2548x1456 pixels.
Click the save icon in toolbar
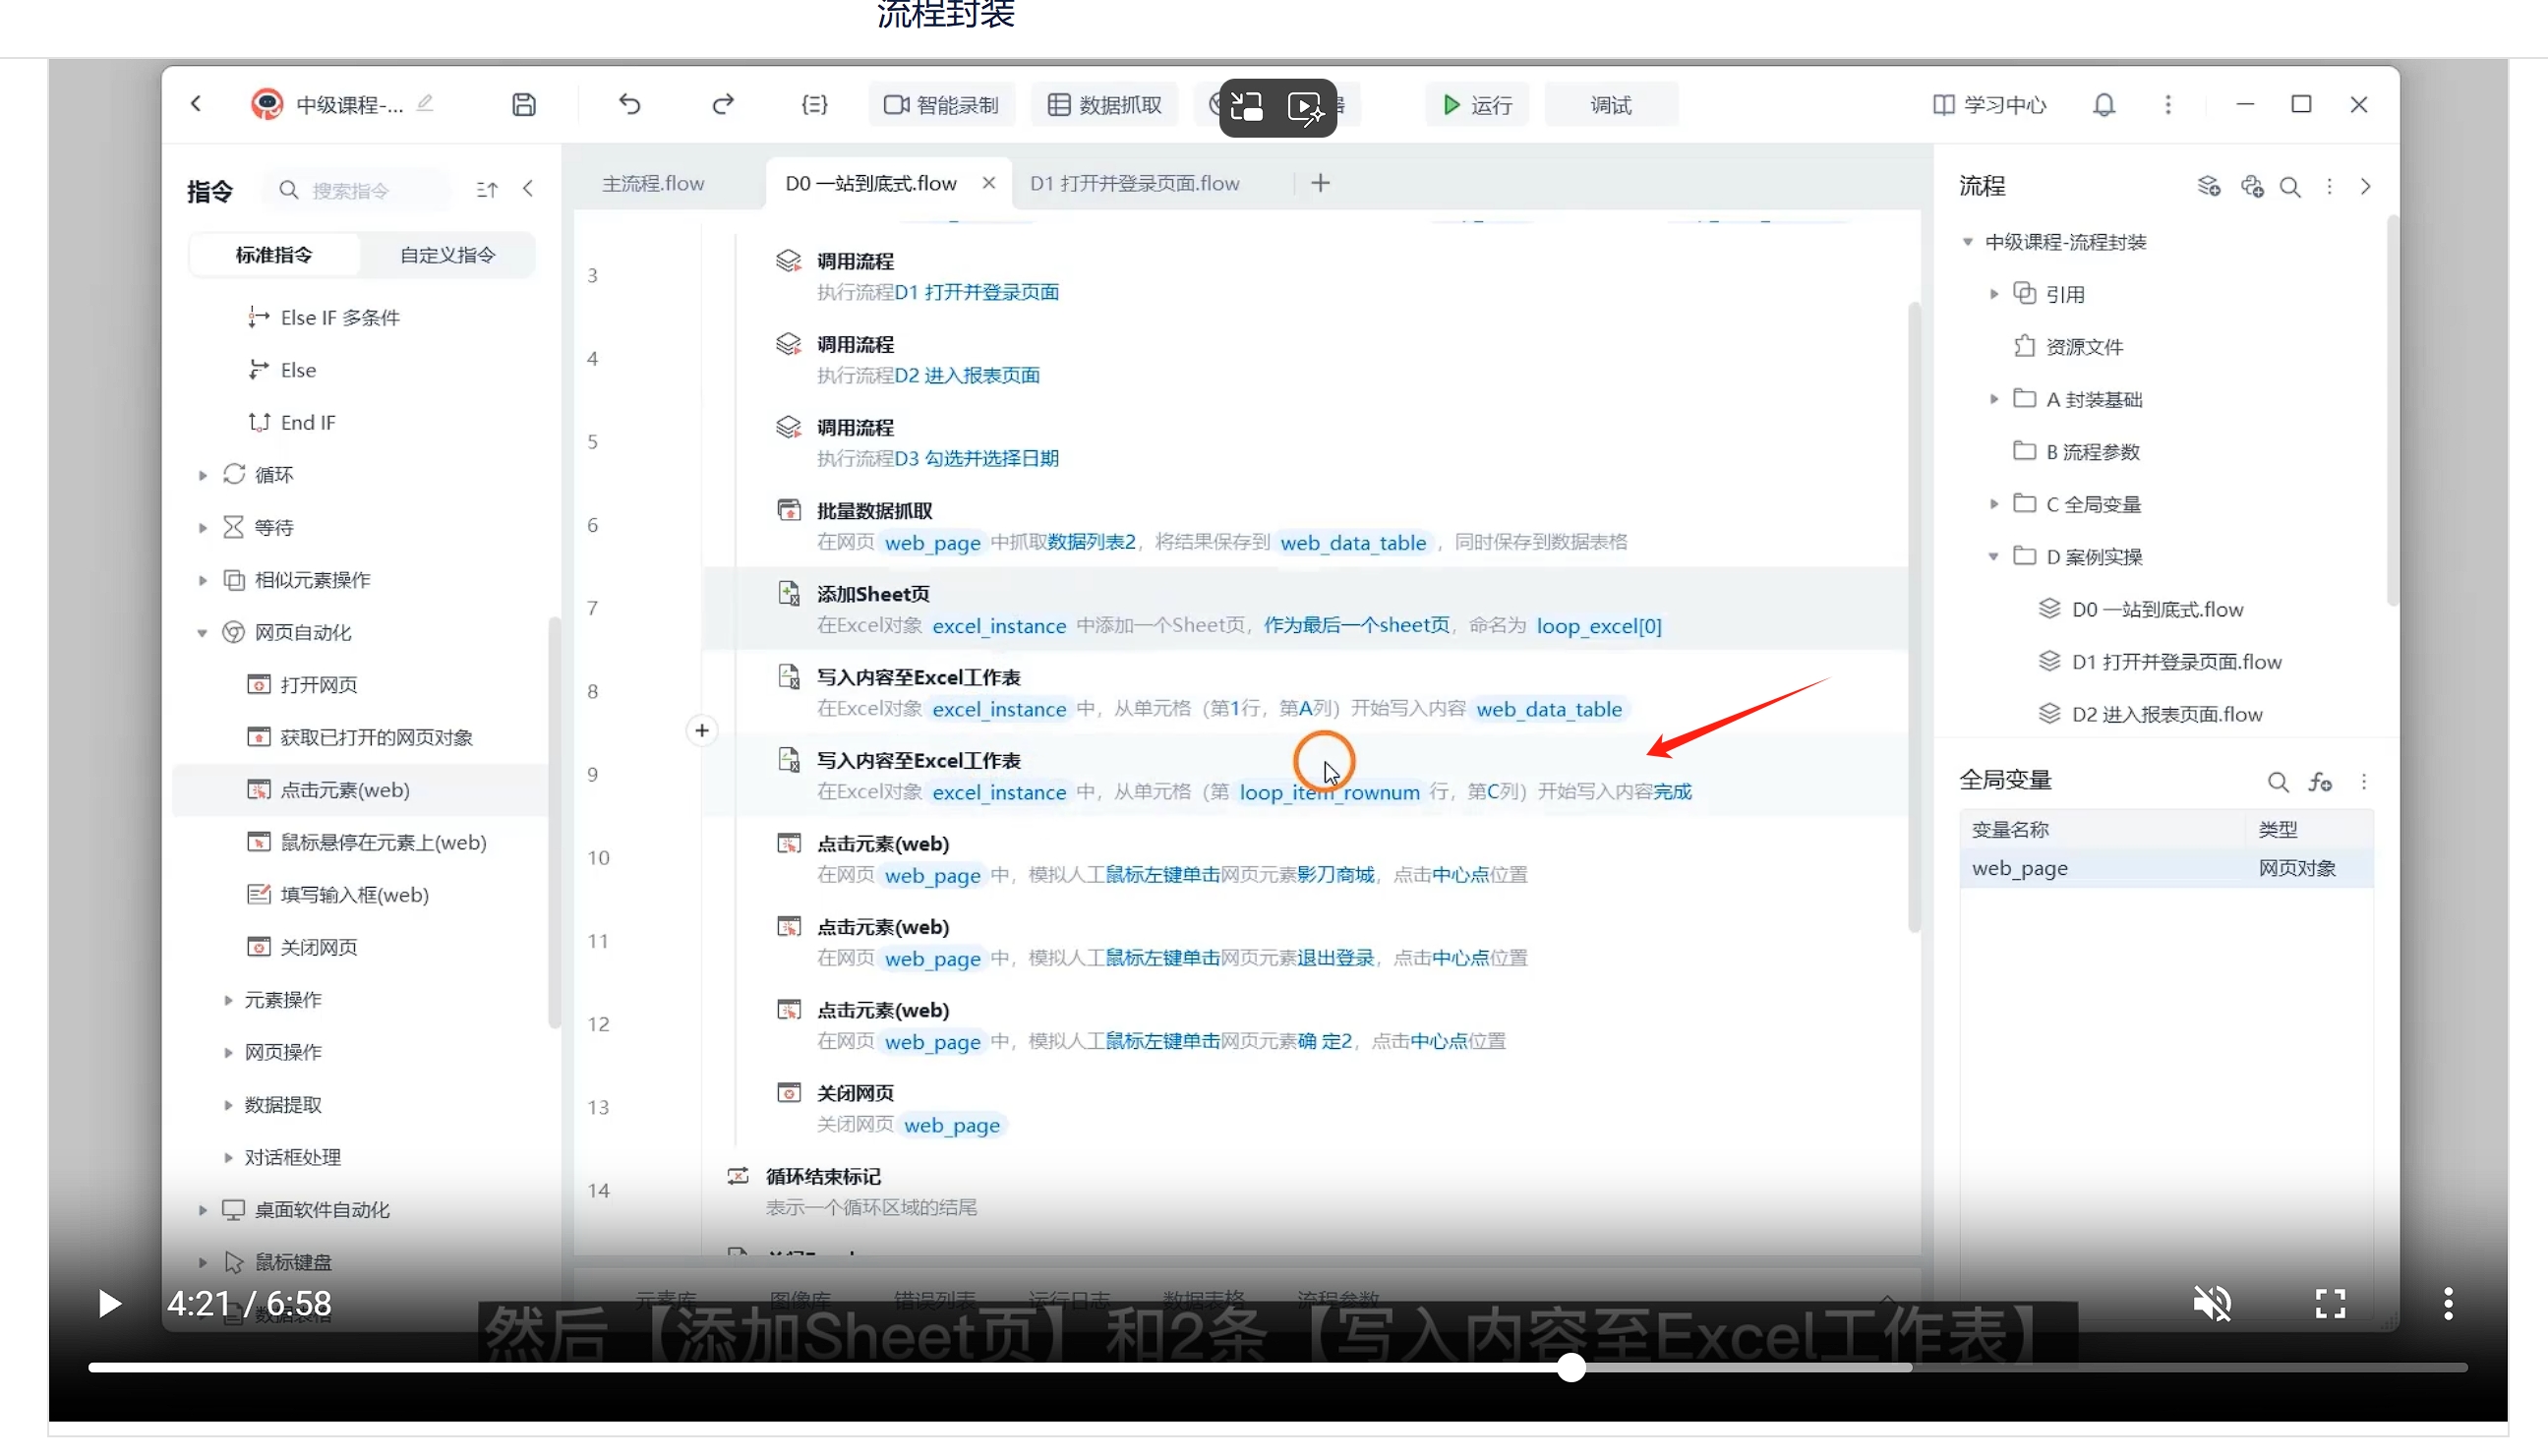[524, 105]
